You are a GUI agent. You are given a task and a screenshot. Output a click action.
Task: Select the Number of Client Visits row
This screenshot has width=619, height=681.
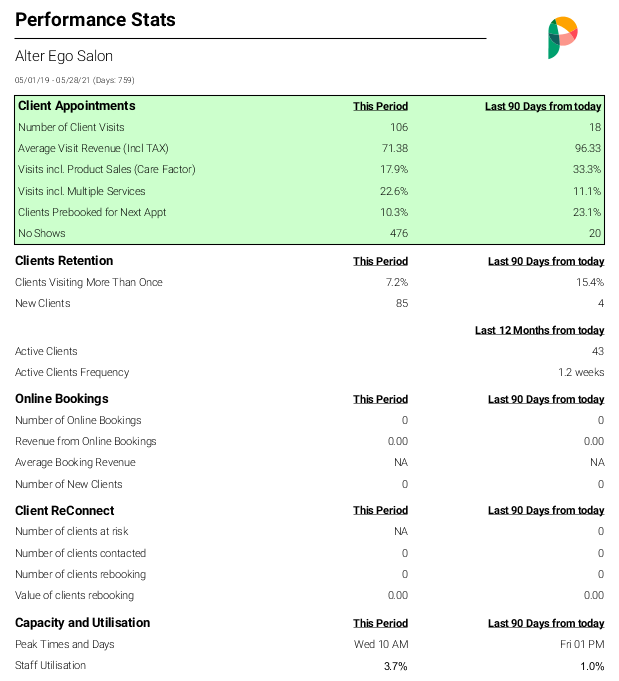[309, 127]
